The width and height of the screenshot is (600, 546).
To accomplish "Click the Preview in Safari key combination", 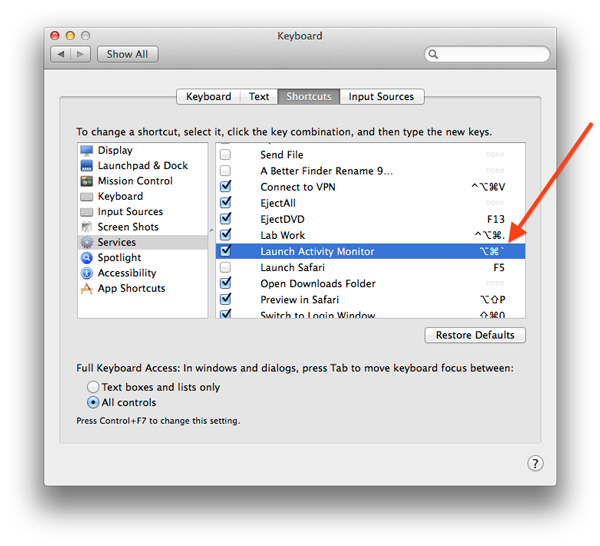I will [493, 300].
